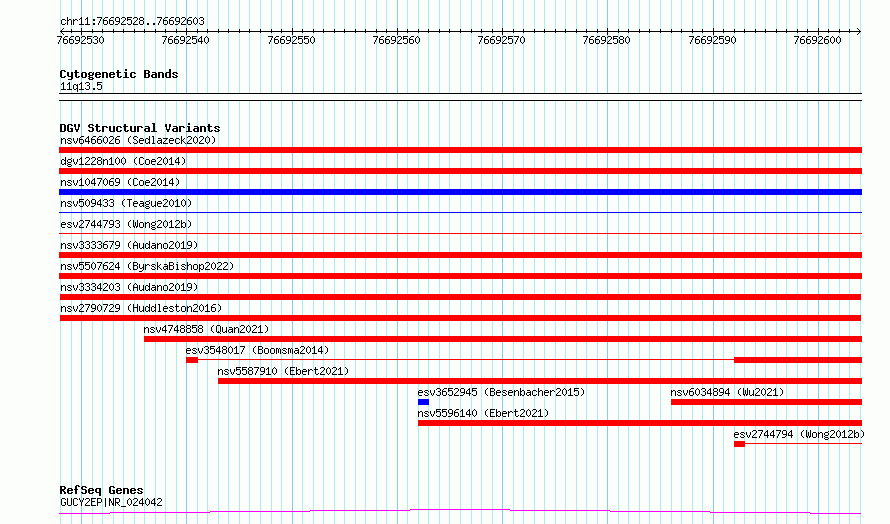Click the nsv4748858 (Quan2021) label
The width and height of the screenshot is (890, 524).
click(206, 329)
